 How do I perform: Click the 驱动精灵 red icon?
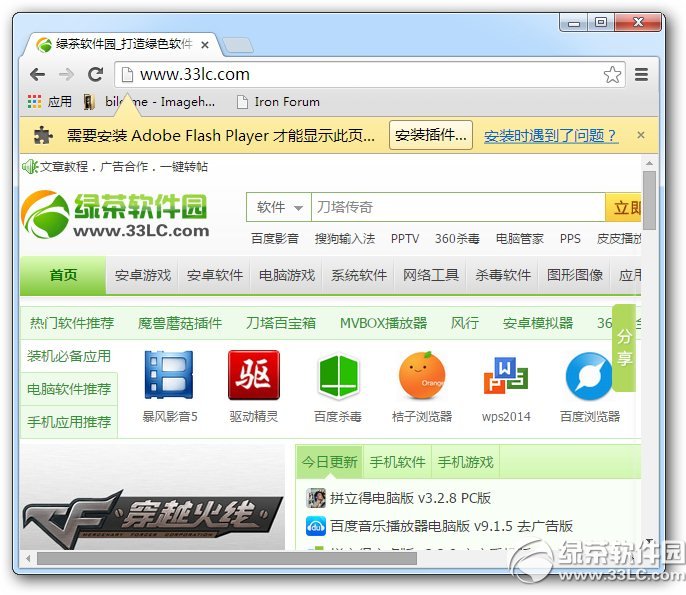tap(254, 374)
